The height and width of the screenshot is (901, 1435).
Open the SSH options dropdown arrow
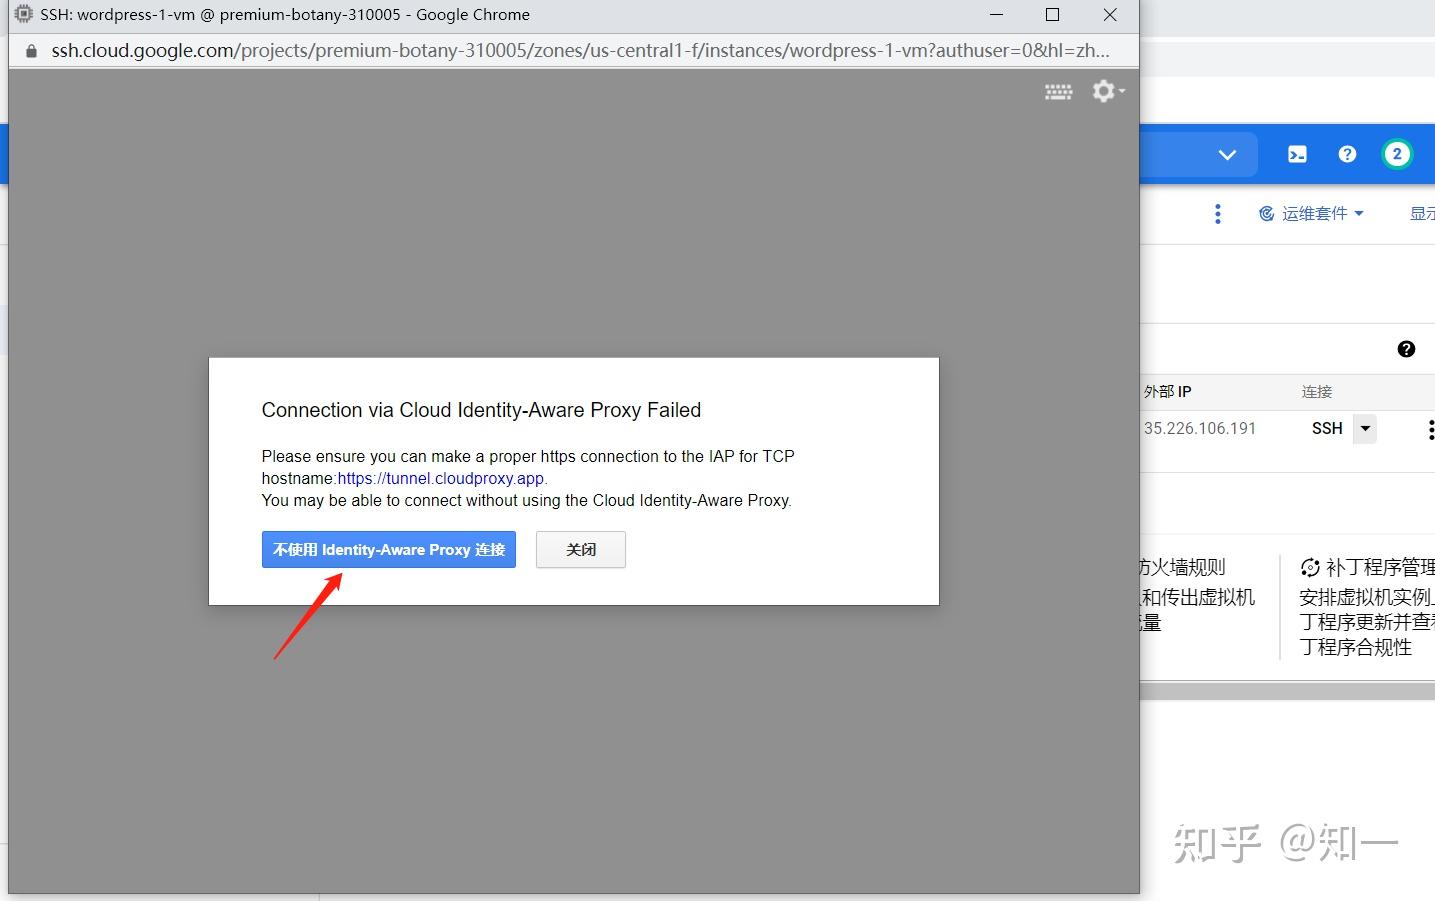1365,428
